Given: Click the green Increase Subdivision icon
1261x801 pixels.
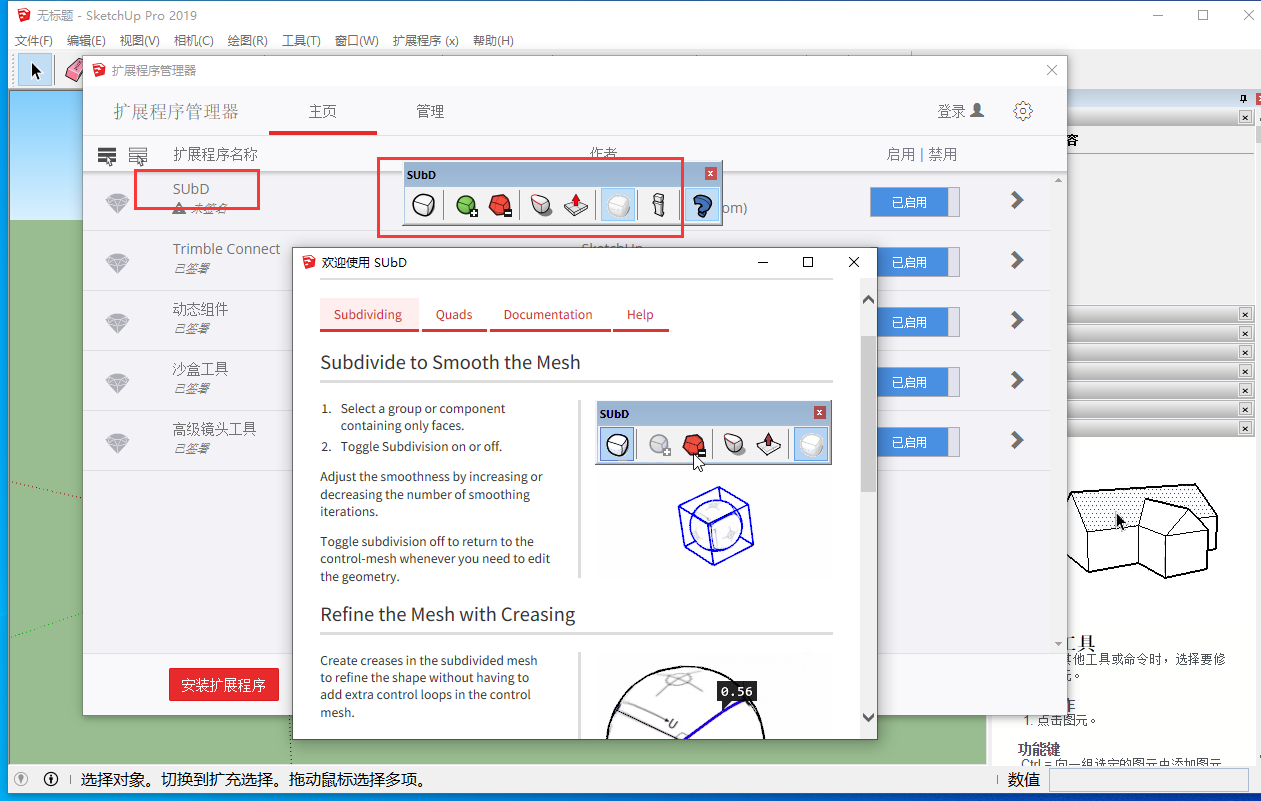Looking at the screenshot, I should click(x=466, y=206).
